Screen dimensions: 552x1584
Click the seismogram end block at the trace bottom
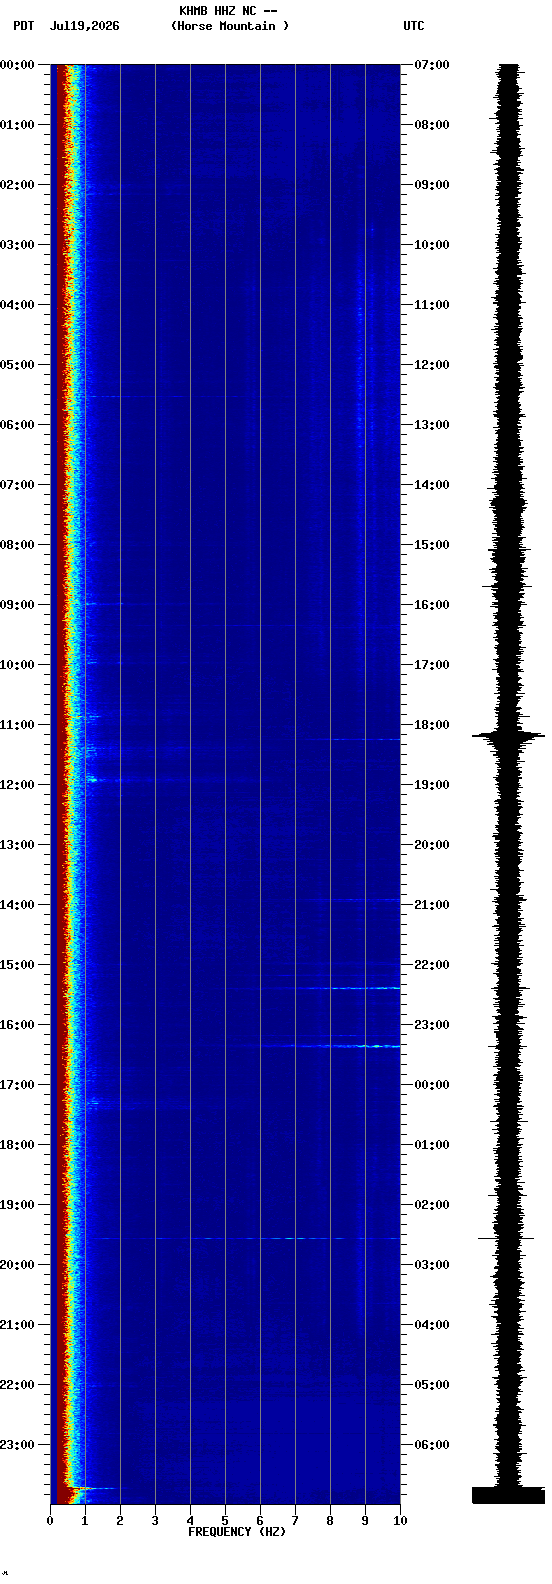click(509, 1495)
